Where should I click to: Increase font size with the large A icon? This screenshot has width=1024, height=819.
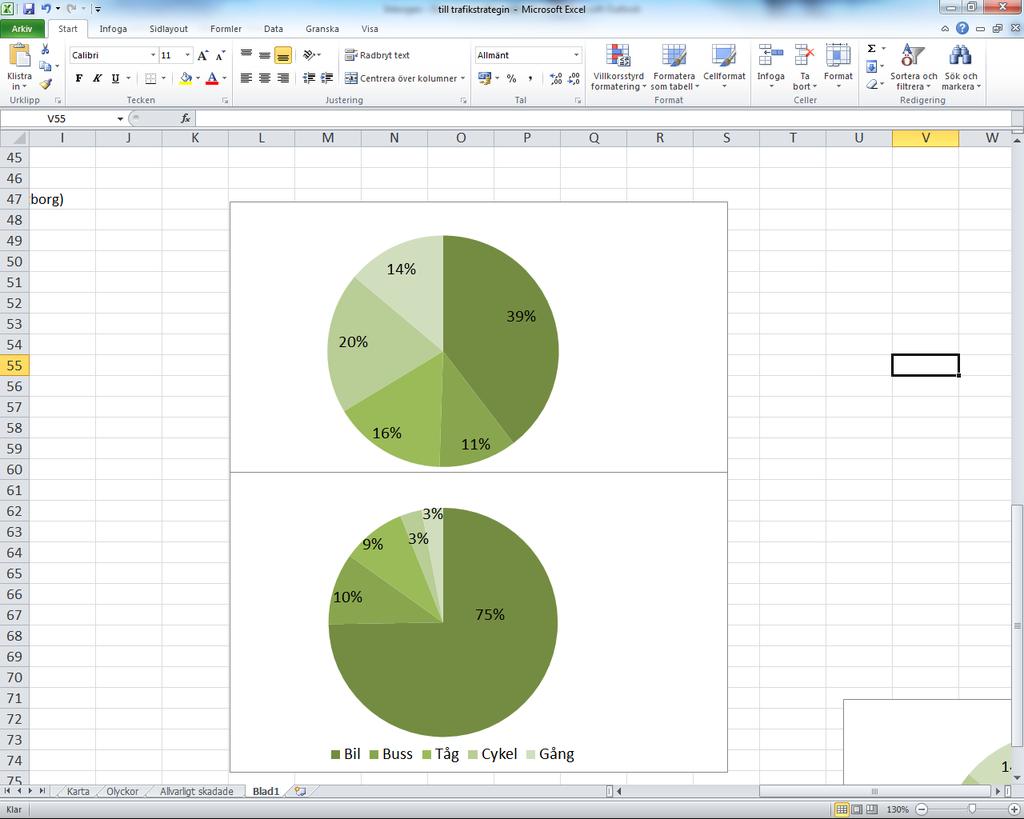tap(203, 56)
